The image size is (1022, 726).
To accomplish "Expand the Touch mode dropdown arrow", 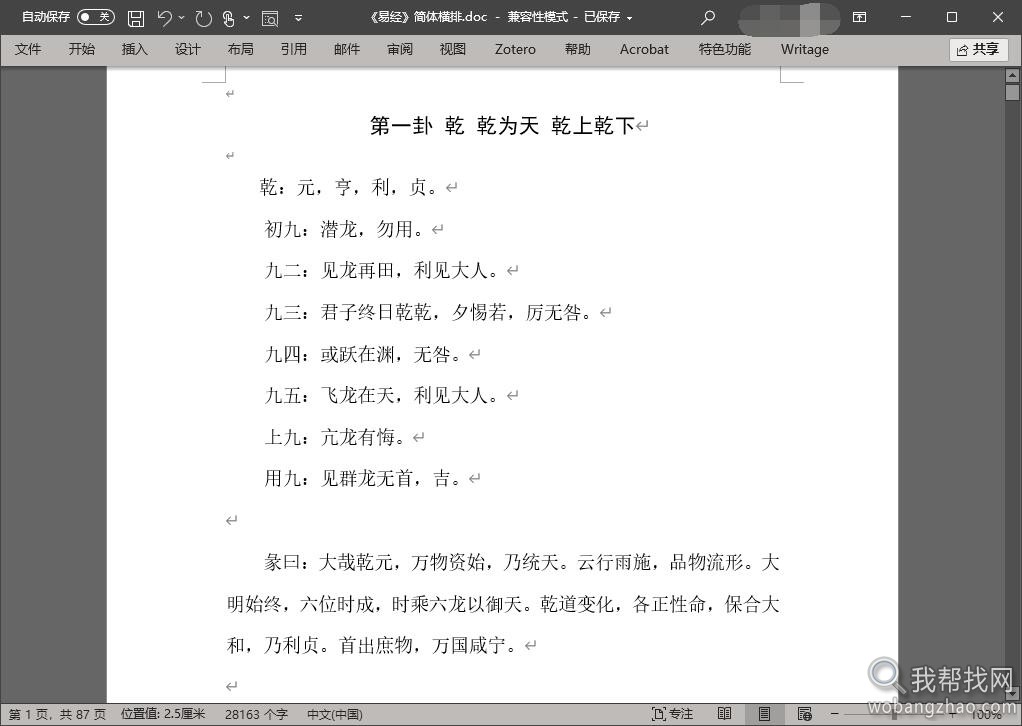I will tap(246, 18).
